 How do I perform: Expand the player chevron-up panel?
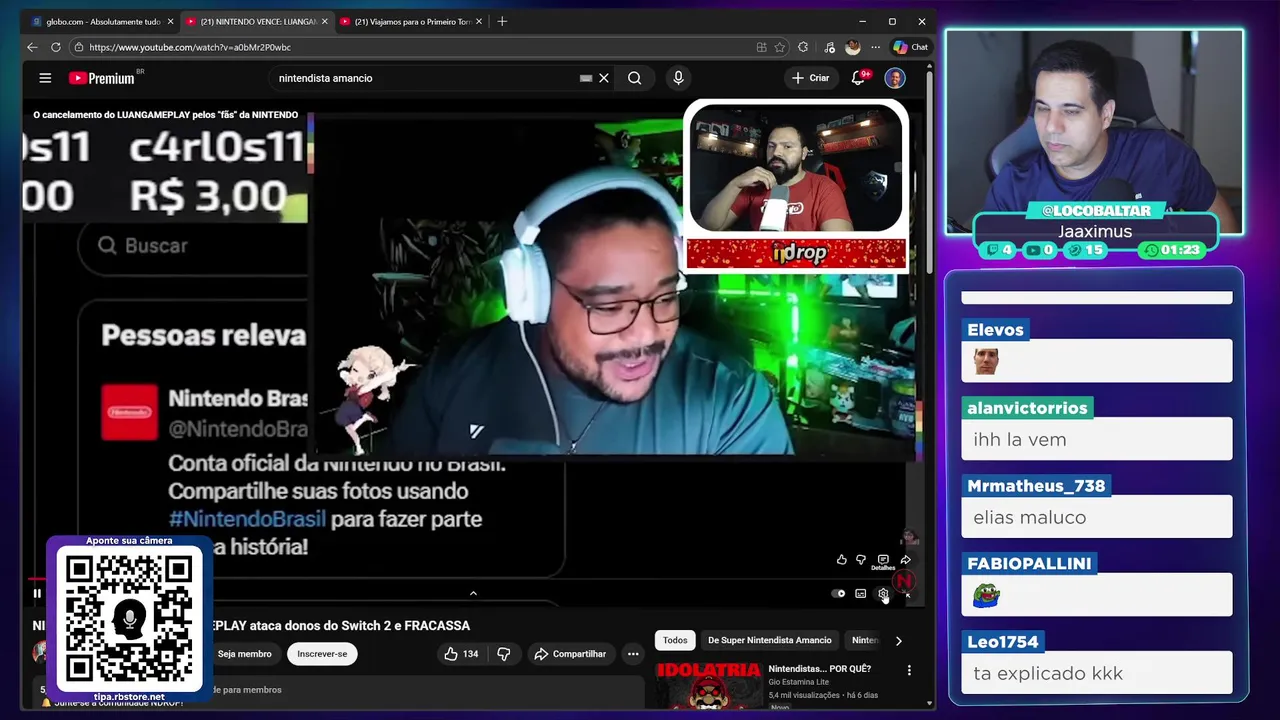click(x=473, y=593)
